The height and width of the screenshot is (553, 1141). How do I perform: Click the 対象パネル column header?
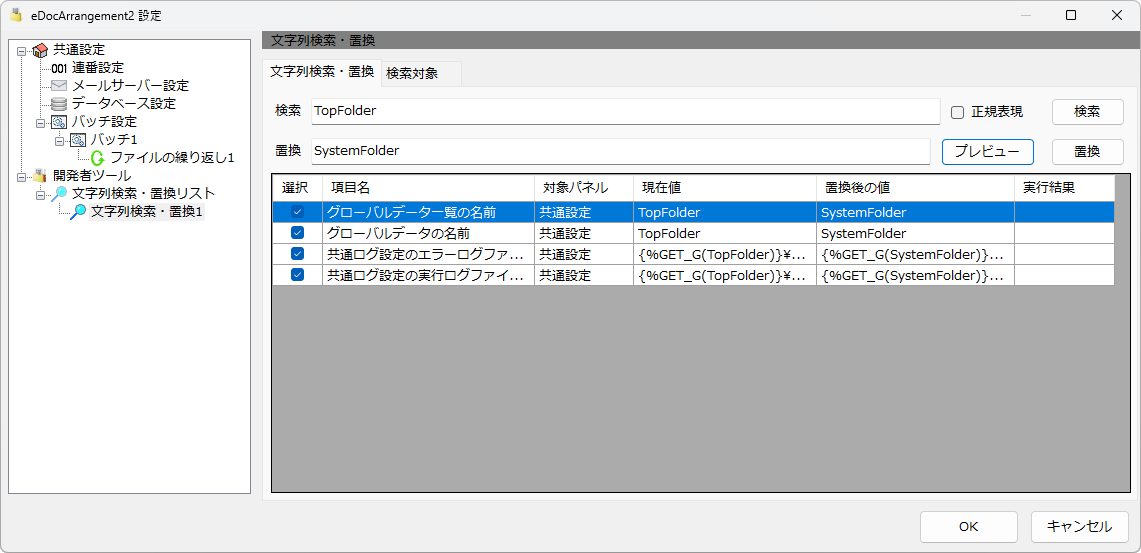pos(584,188)
